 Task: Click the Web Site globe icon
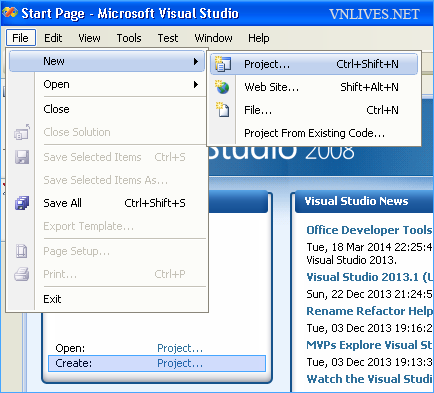point(222,87)
